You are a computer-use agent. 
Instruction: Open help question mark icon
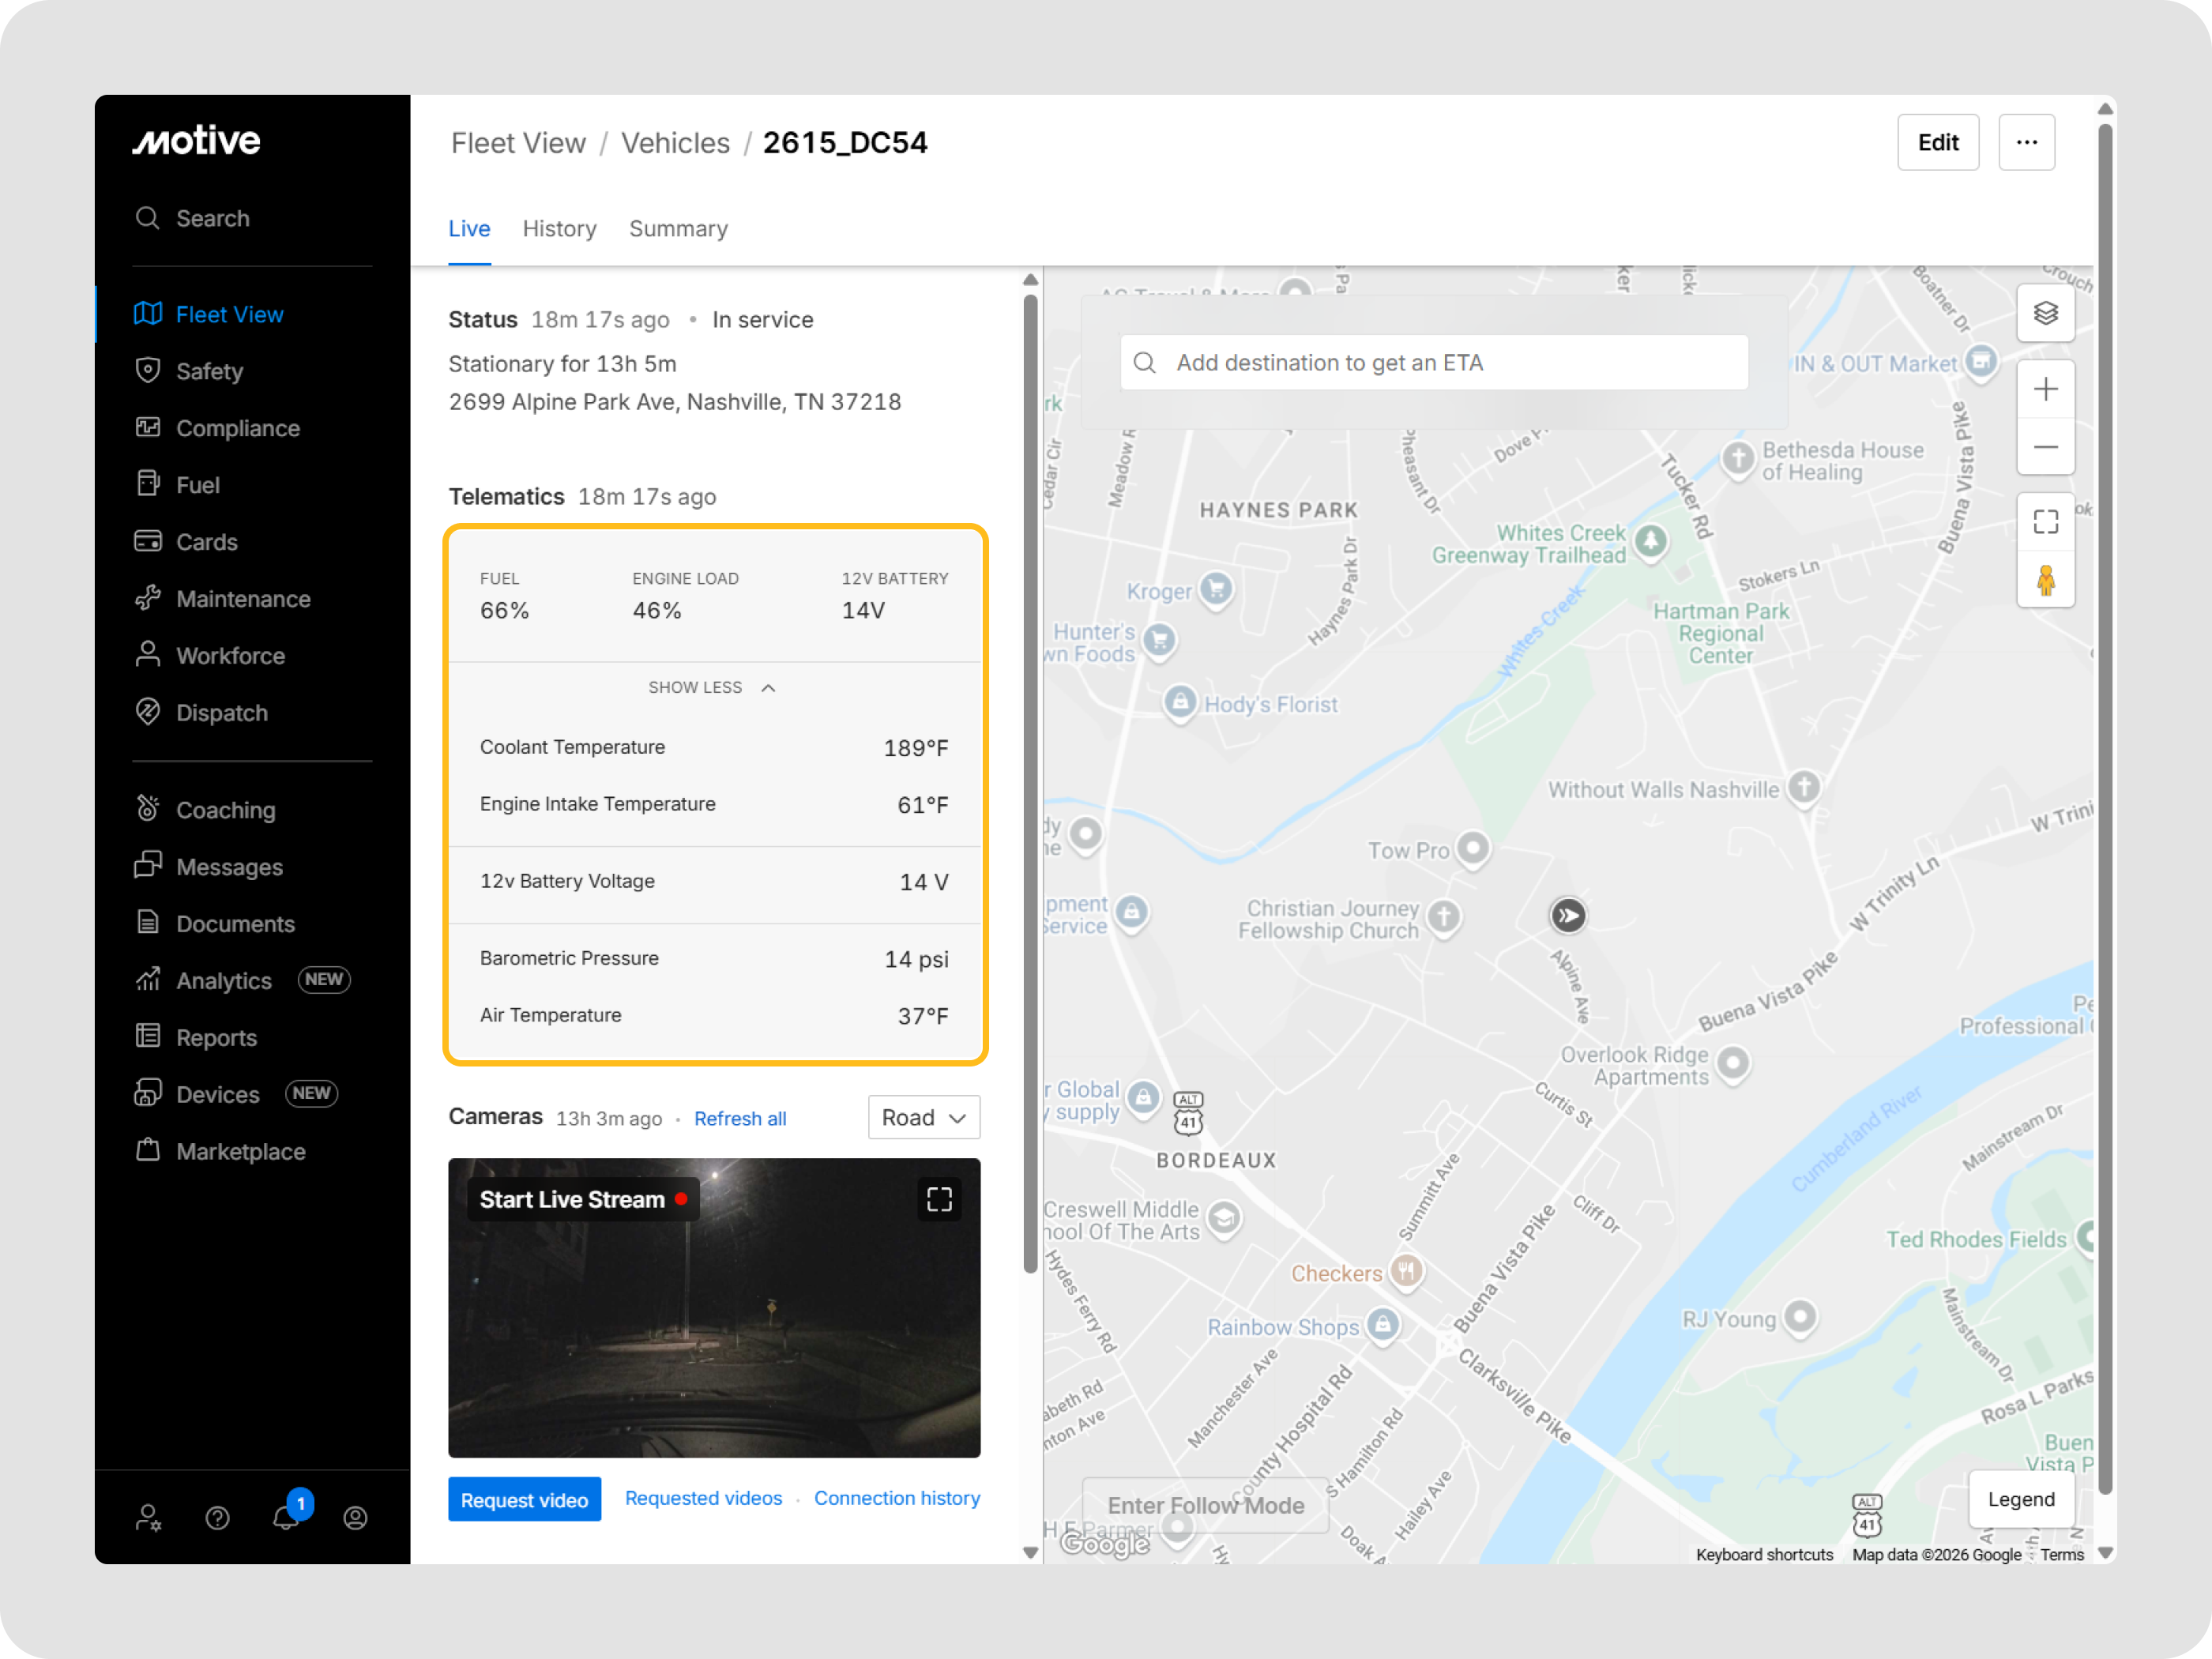217,1518
